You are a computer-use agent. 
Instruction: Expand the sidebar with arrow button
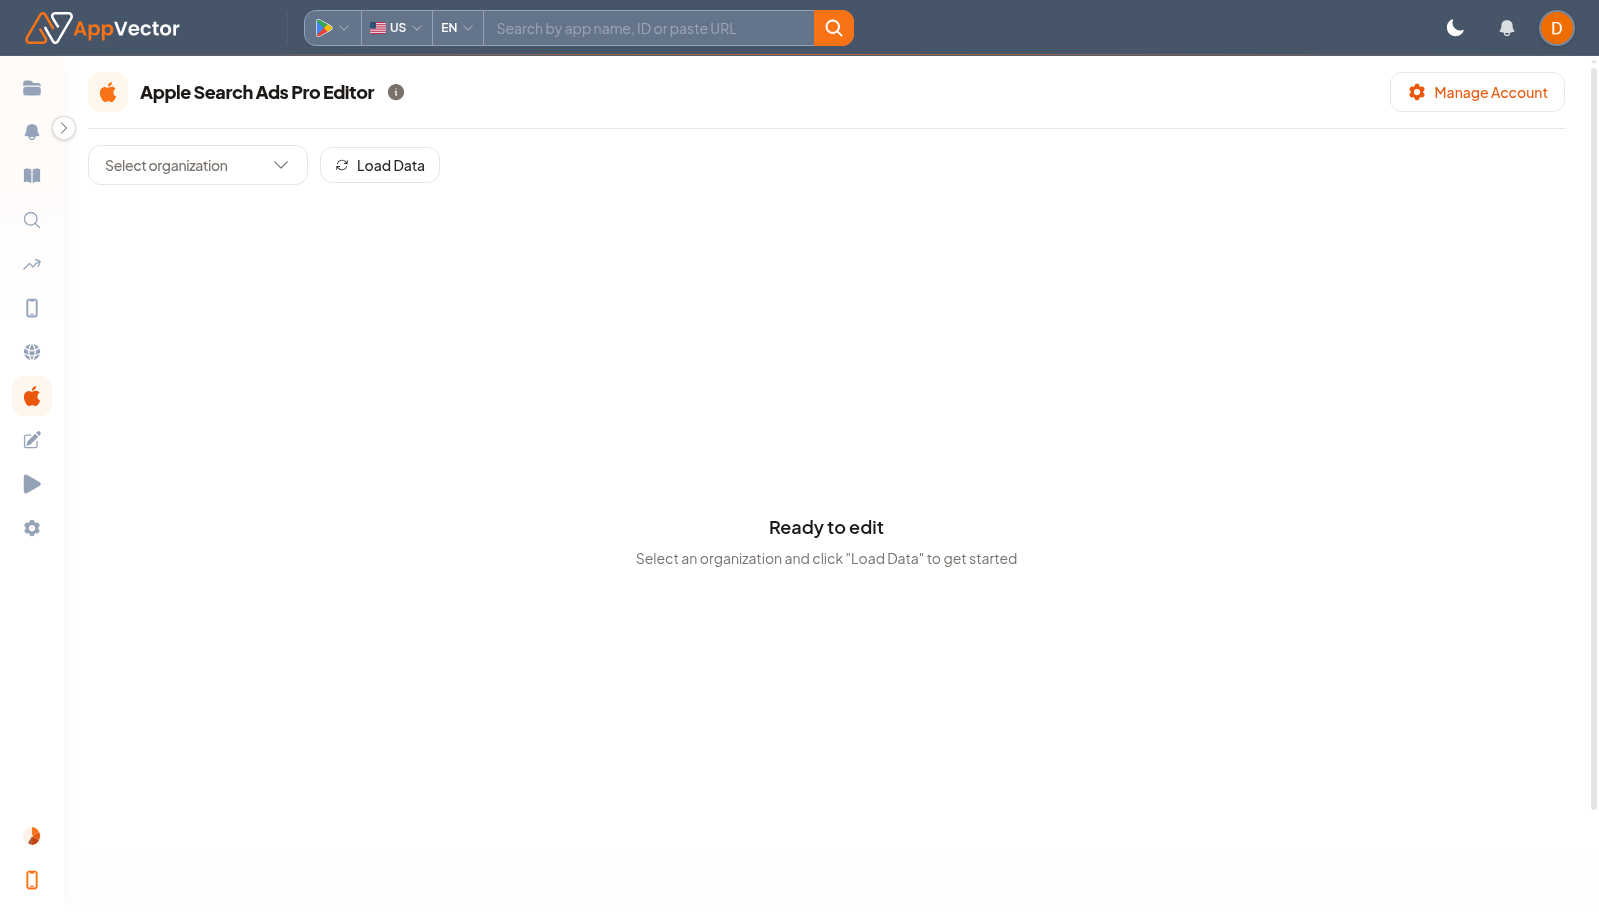tap(64, 128)
